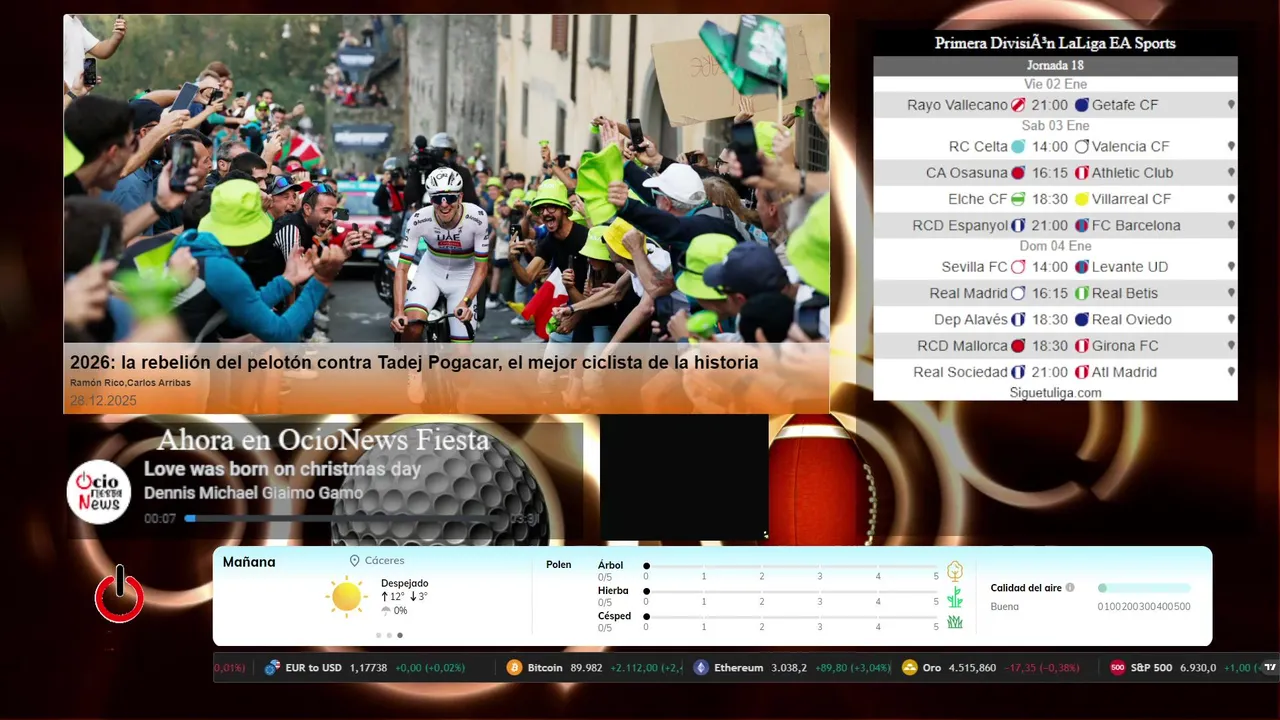1280x720 pixels.
Task: Click the Césped grass pollen icon
Action: point(955,622)
